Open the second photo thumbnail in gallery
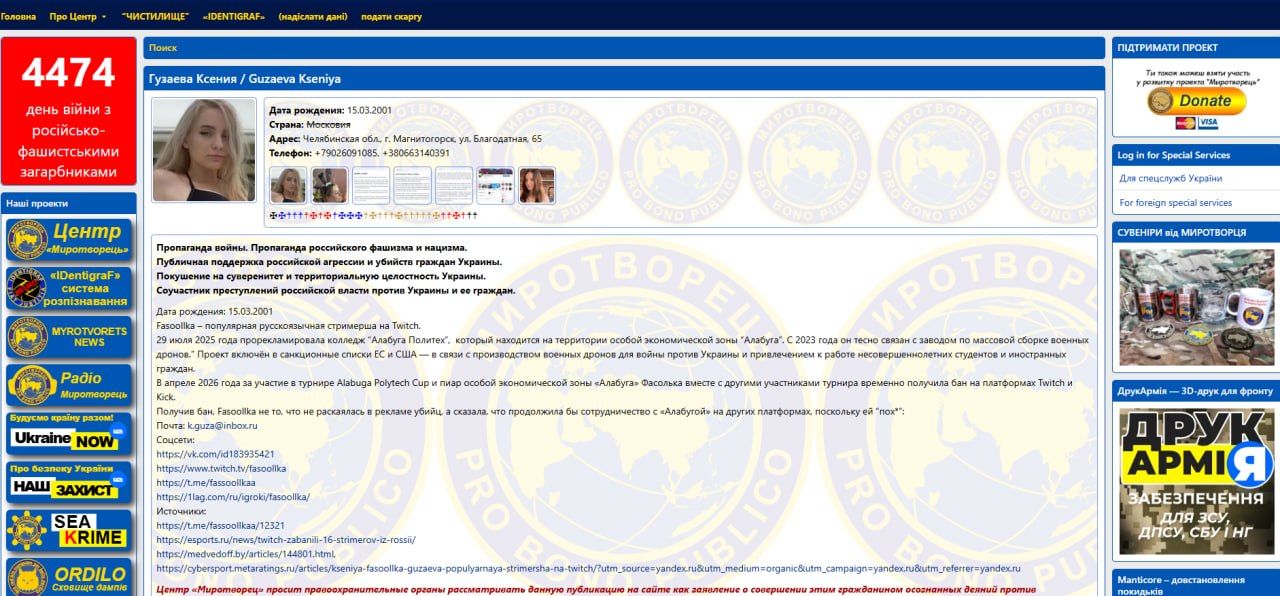The height and width of the screenshot is (596, 1280). [330, 186]
